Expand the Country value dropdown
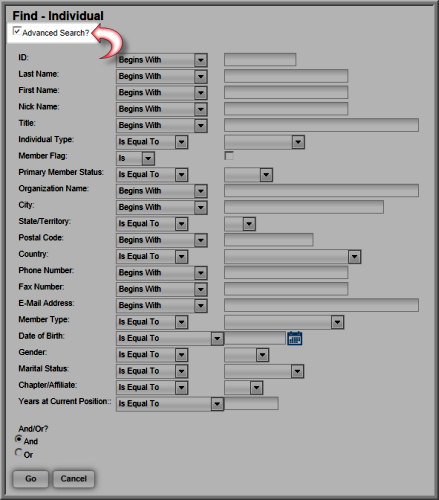The image size is (439, 500). click(293, 257)
